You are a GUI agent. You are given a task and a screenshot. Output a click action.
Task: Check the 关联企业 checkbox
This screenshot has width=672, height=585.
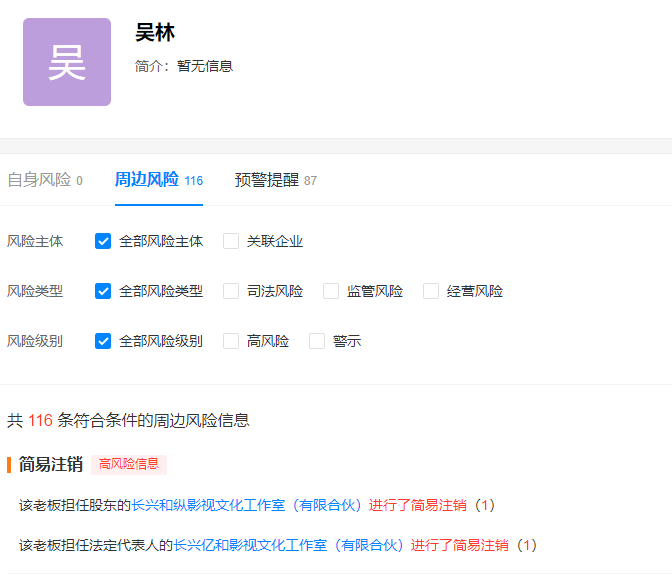click(231, 241)
